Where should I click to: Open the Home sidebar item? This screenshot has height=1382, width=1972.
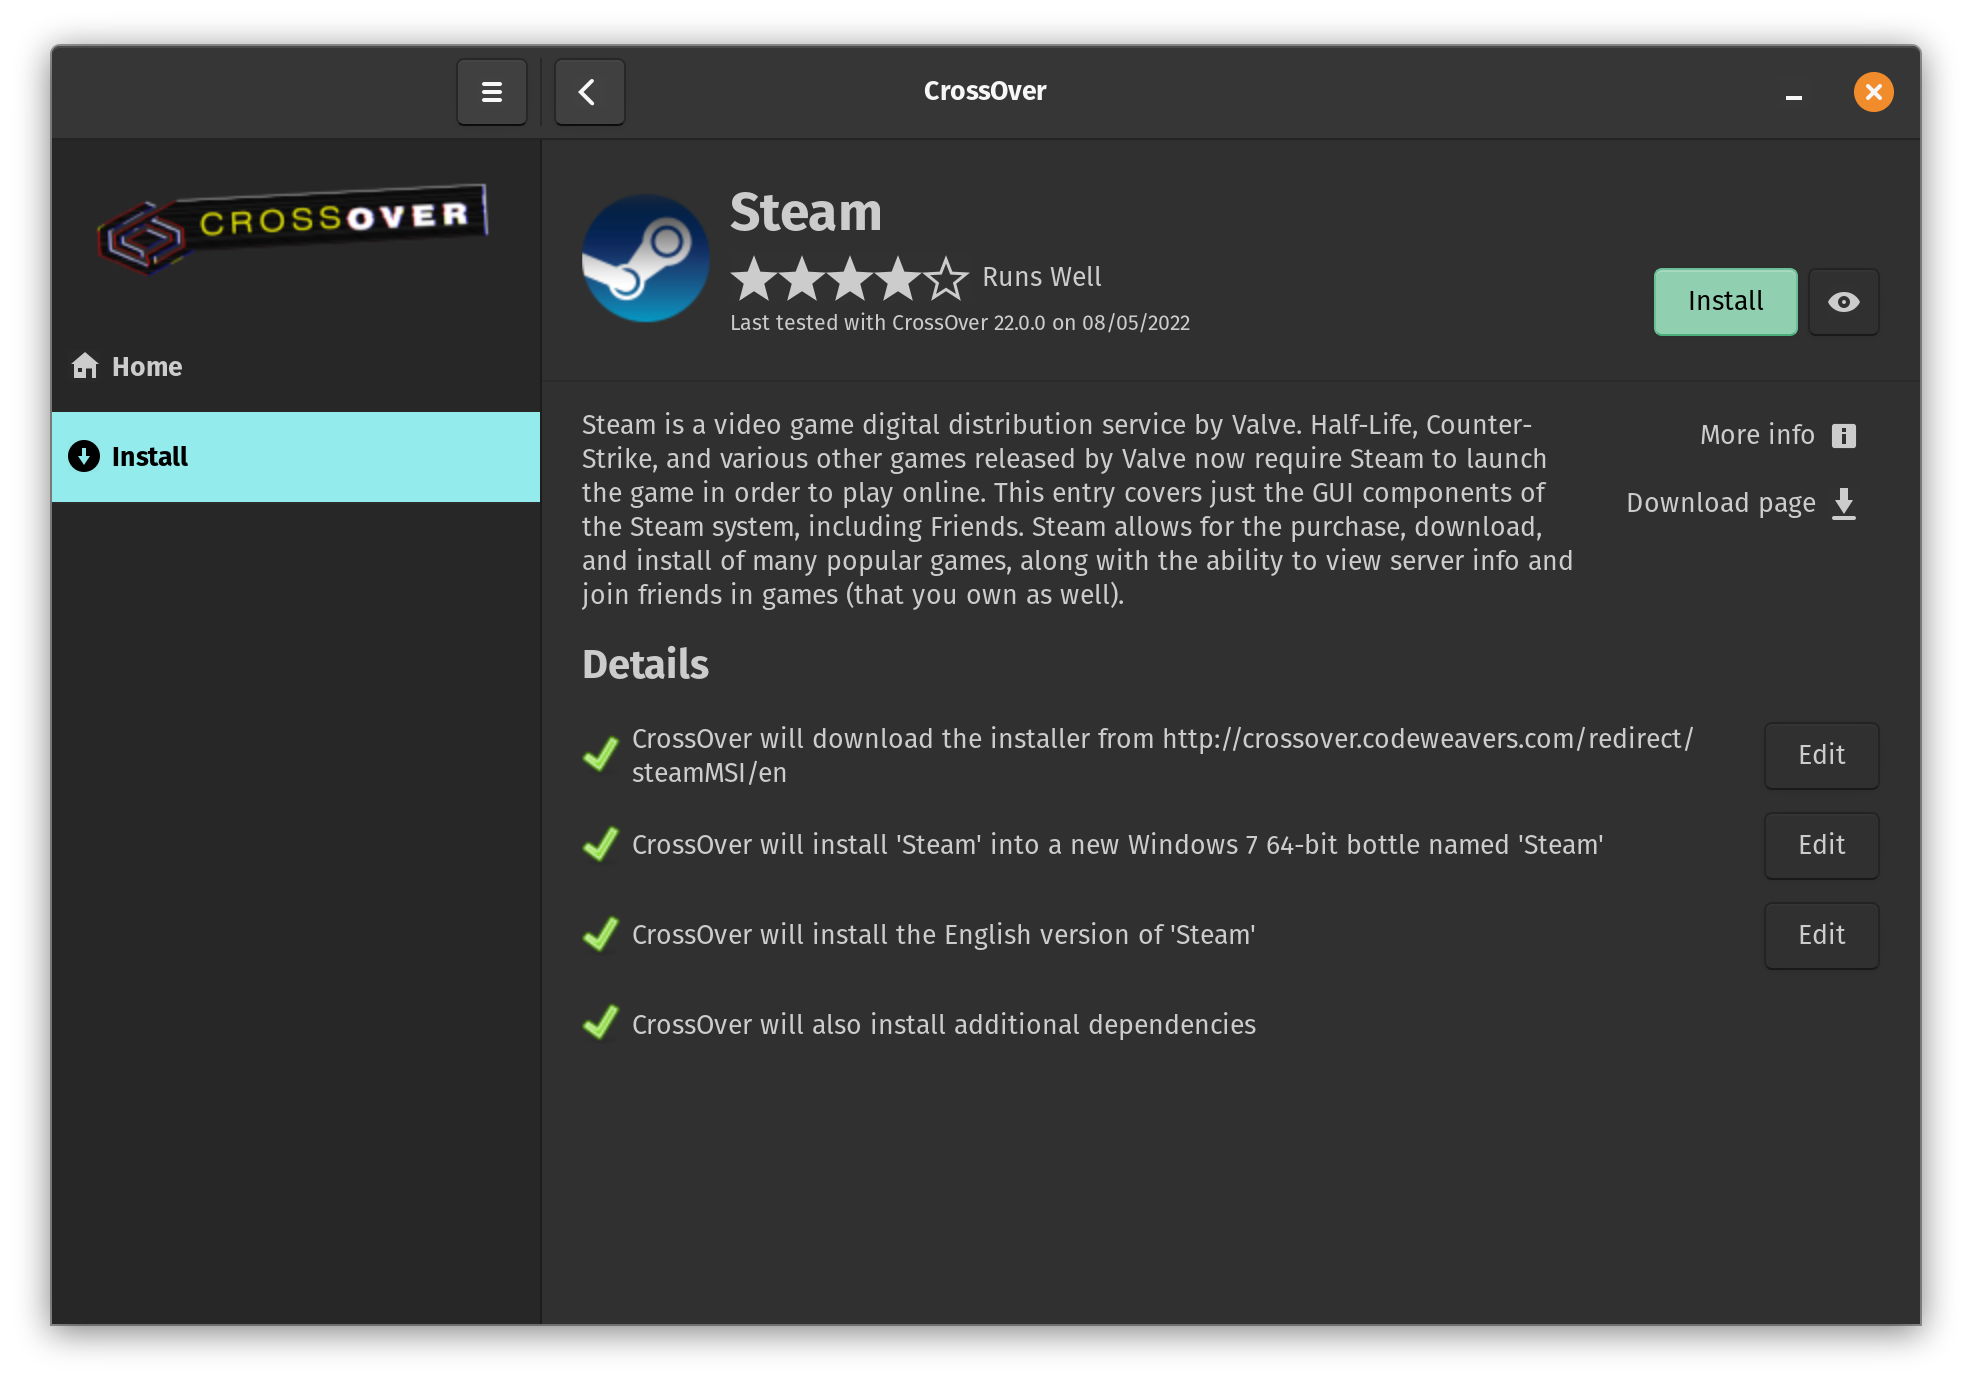(296, 366)
